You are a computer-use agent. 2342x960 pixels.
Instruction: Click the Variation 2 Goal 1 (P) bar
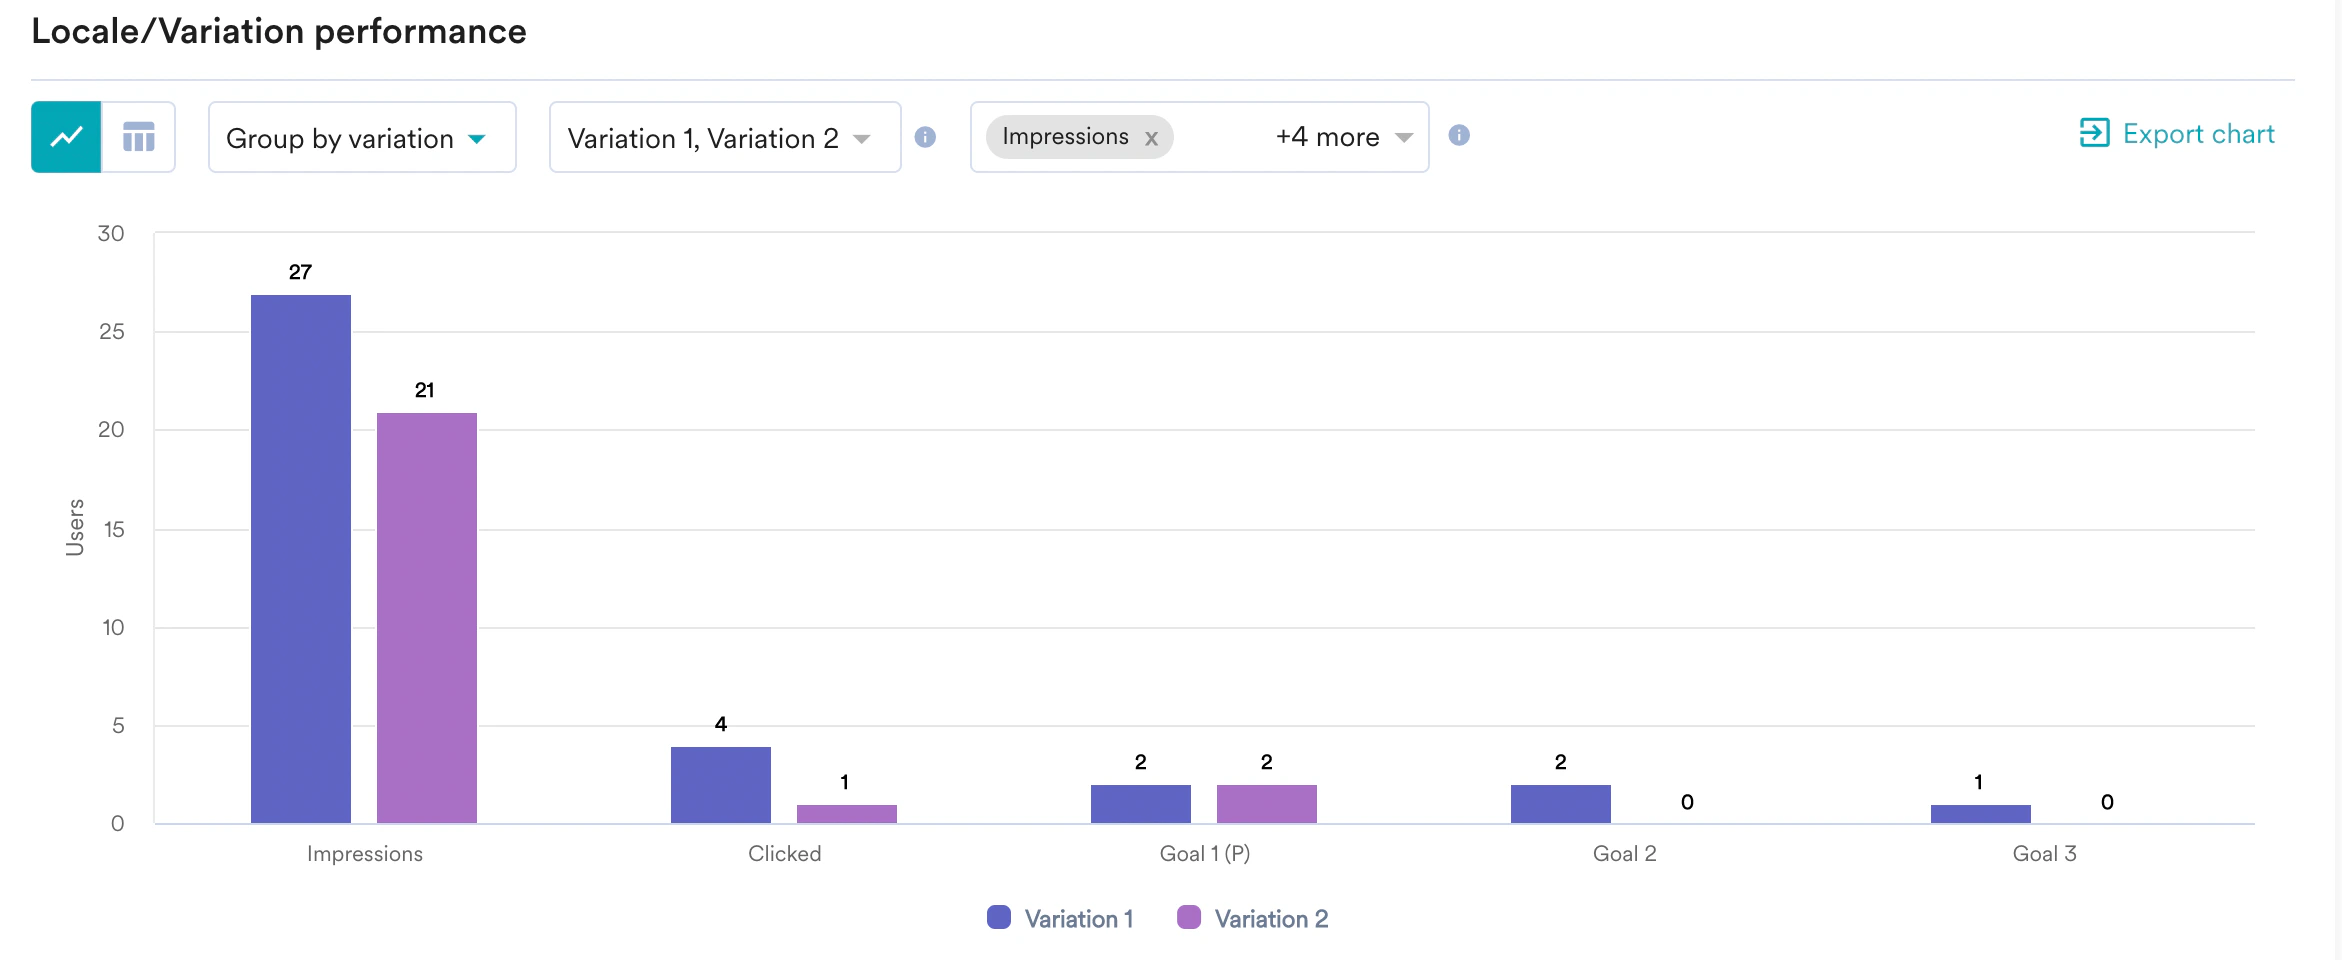pos(1267,804)
